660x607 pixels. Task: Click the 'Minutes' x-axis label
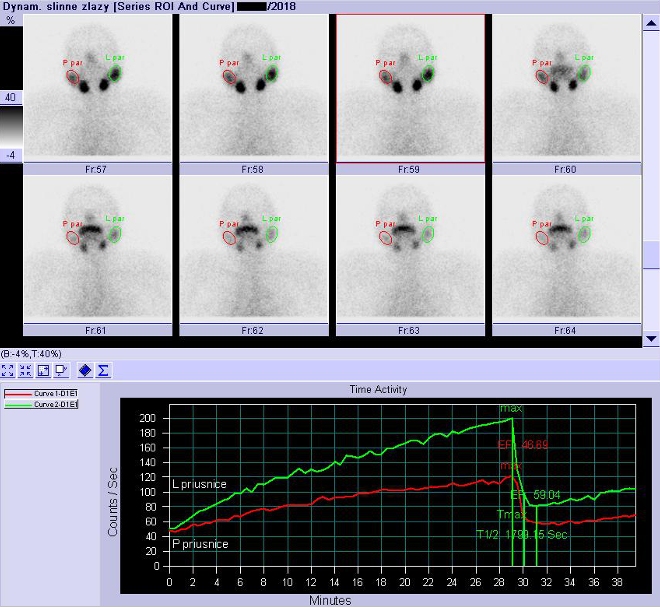330,600
